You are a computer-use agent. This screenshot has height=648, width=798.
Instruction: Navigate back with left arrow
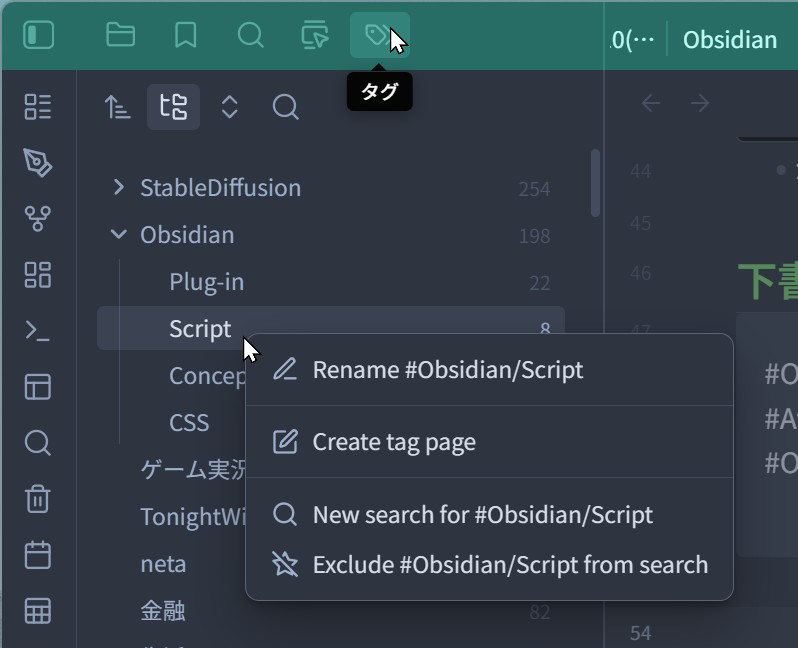pyautogui.click(x=651, y=103)
